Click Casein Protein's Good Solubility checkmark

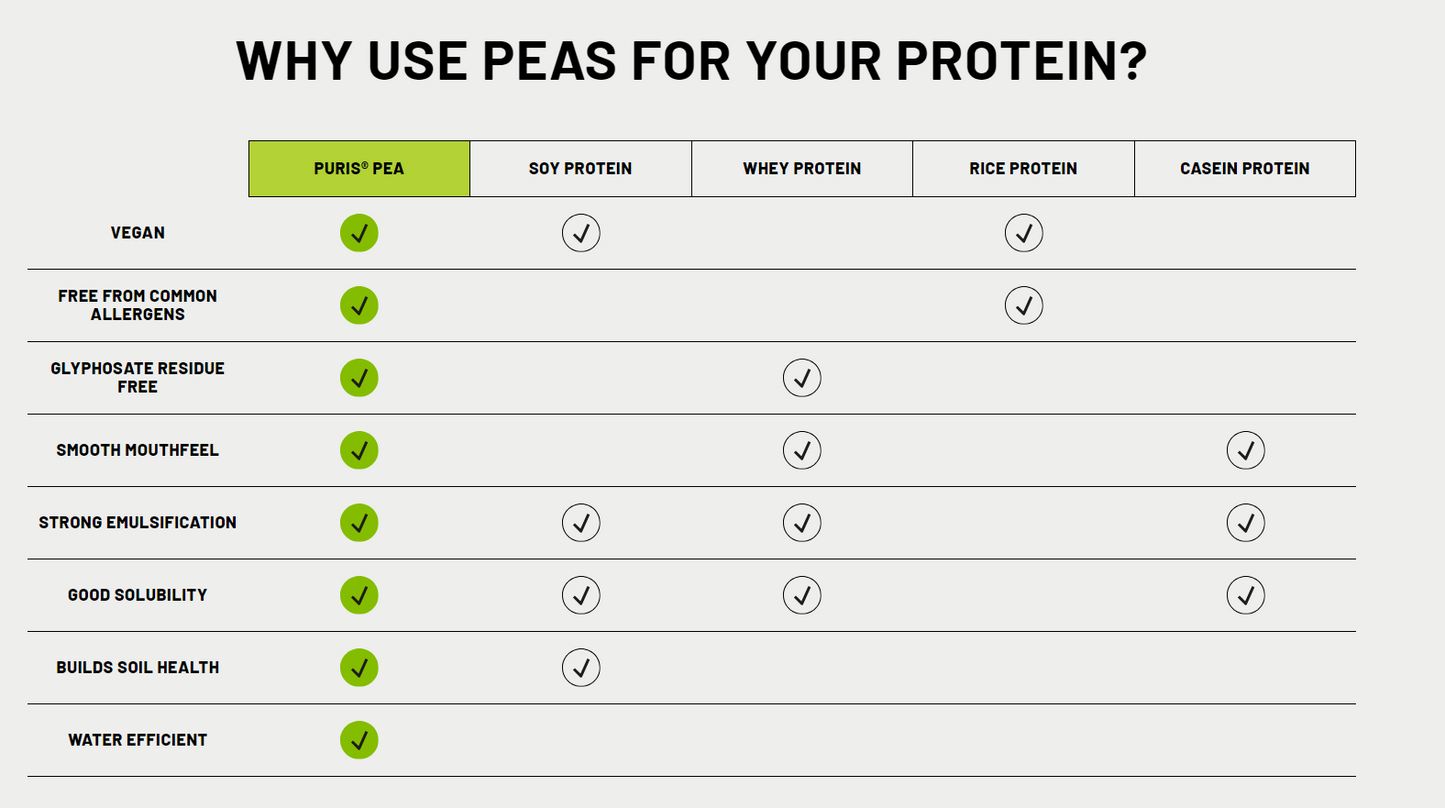click(x=1245, y=595)
